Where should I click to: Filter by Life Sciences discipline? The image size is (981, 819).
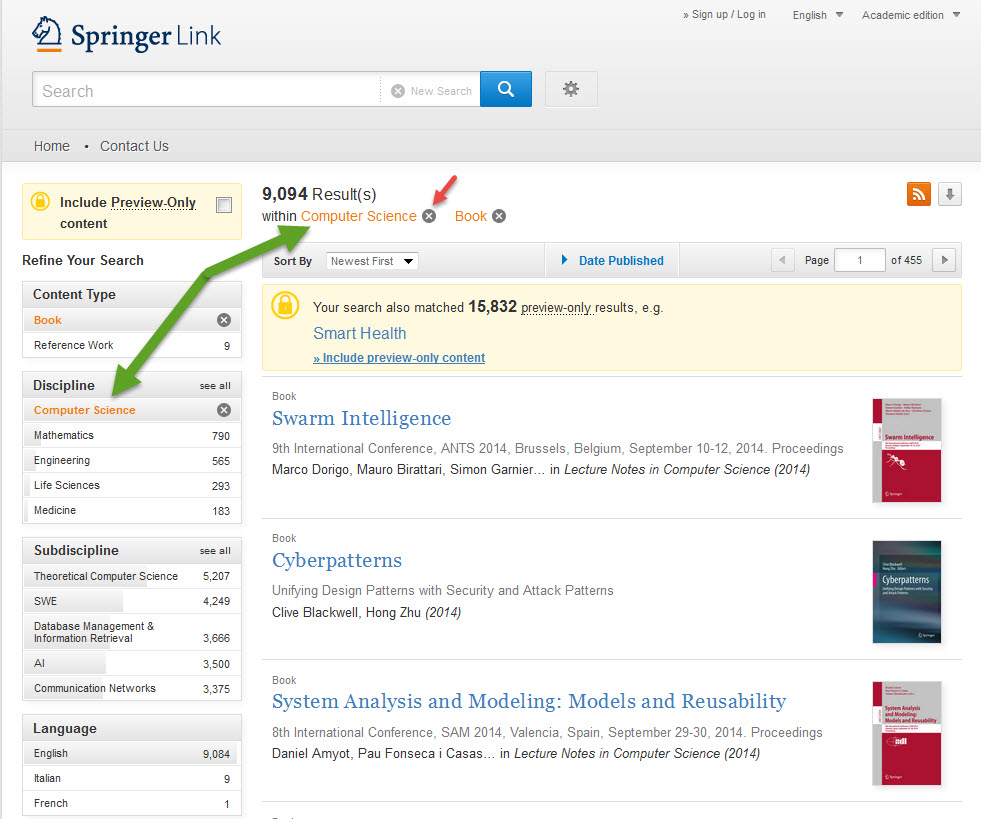click(x=132, y=486)
